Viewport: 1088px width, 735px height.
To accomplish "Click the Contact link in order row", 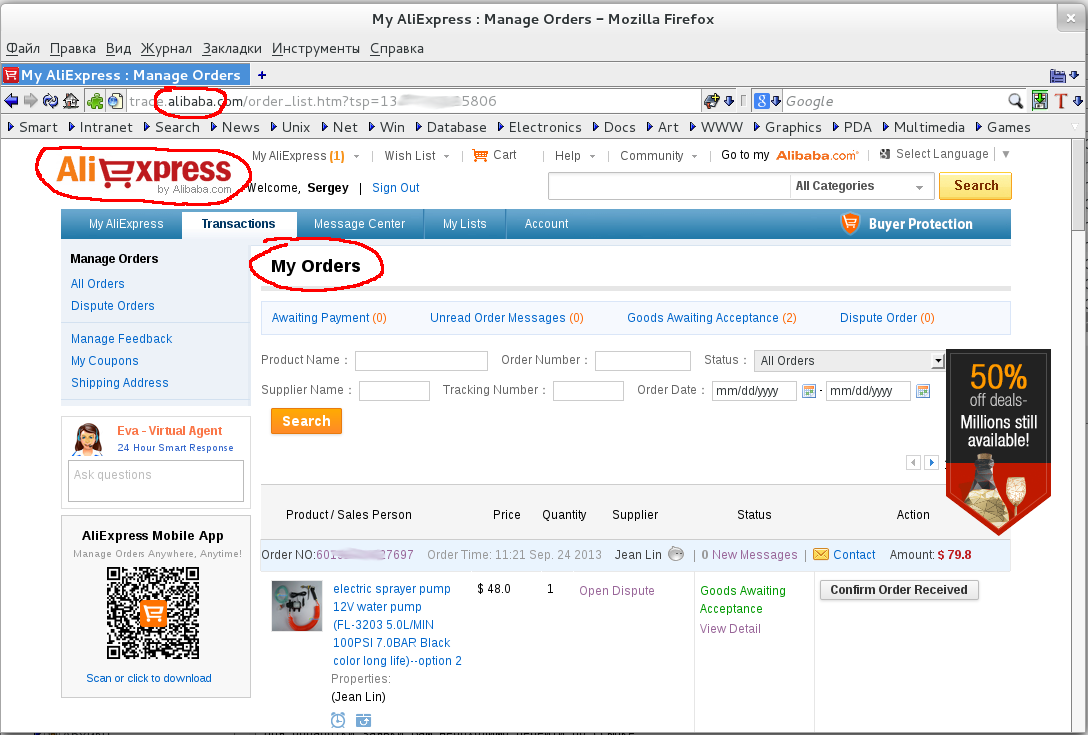I will 854,555.
